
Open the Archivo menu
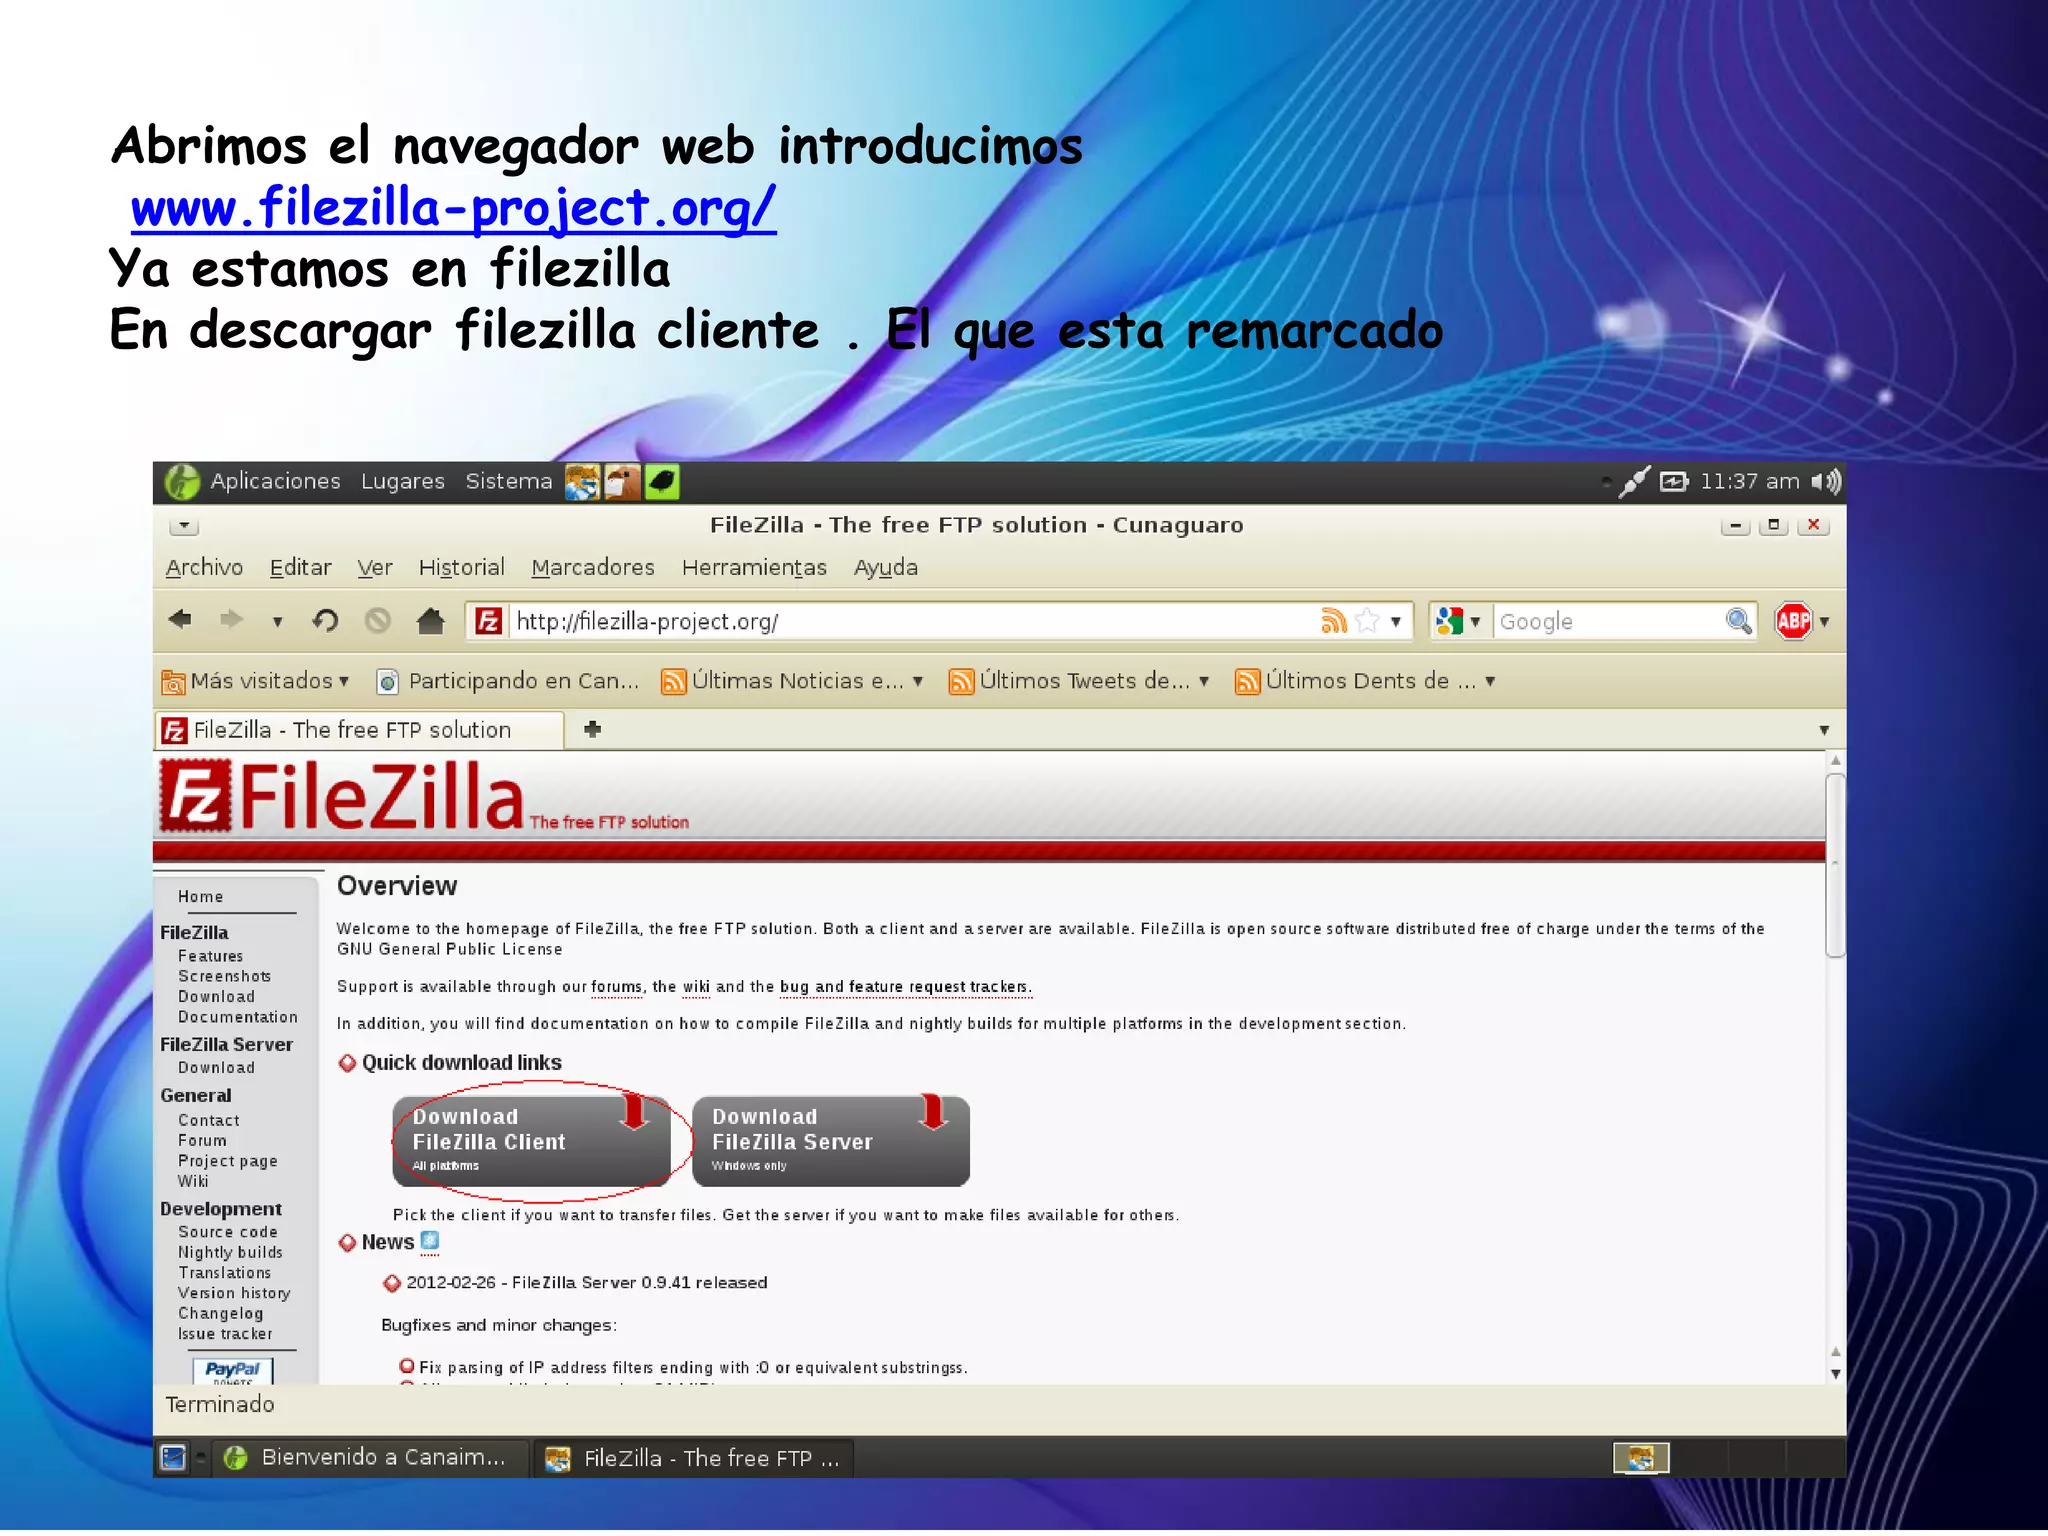coord(204,567)
